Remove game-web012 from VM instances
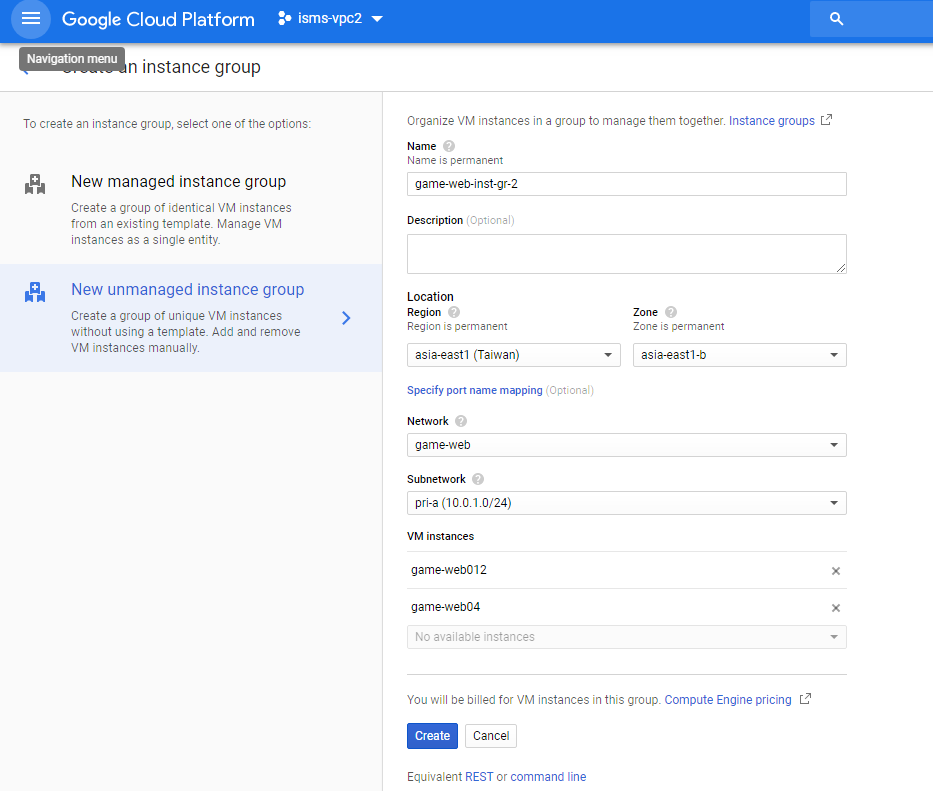Image resolution: width=933 pixels, height=791 pixels. (836, 571)
